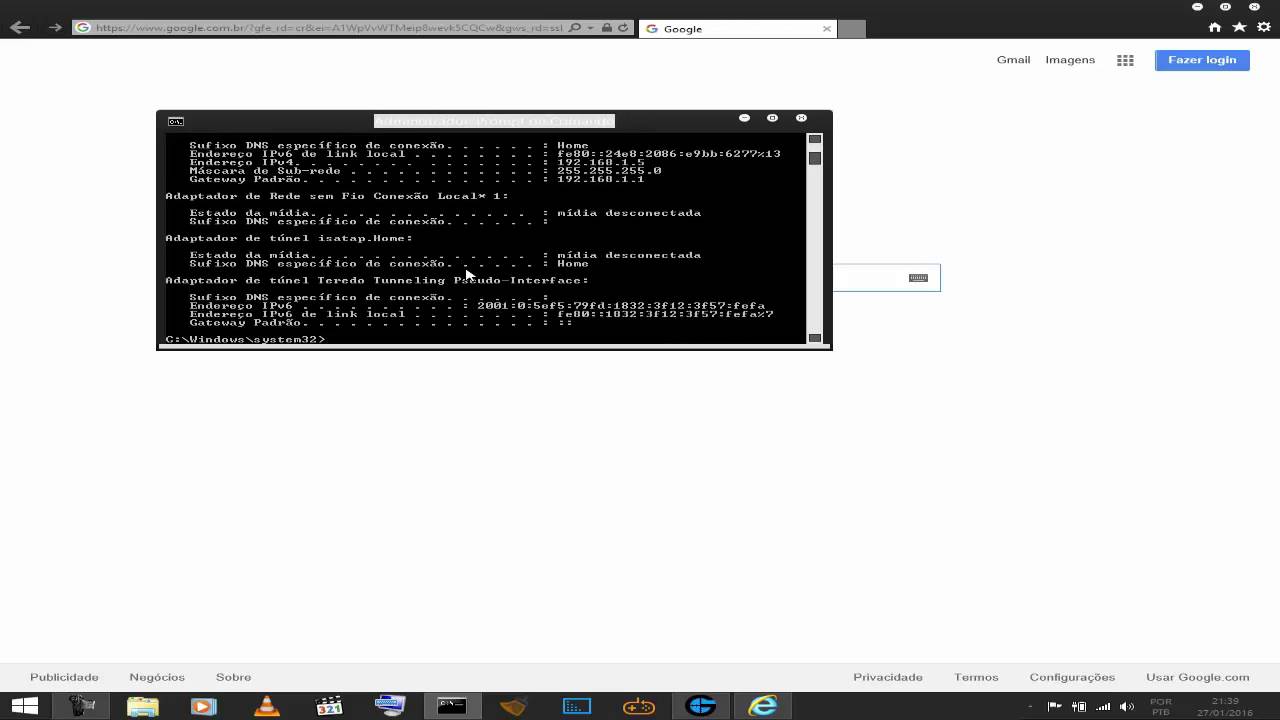The width and height of the screenshot is (1280, 720).
Task: Open the battery power tray icon
Action: tap(1080, 707)
